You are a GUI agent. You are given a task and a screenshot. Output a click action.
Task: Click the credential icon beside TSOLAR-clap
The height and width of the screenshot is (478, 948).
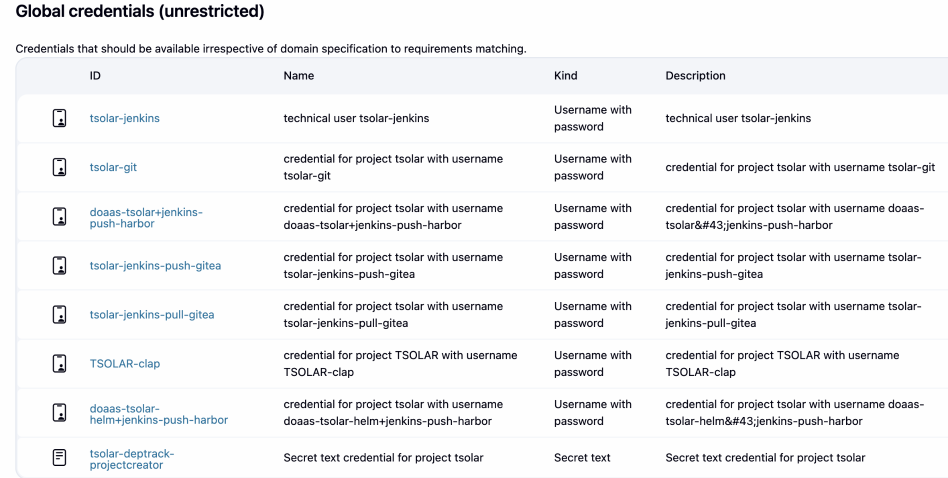(x=59, y=363)
